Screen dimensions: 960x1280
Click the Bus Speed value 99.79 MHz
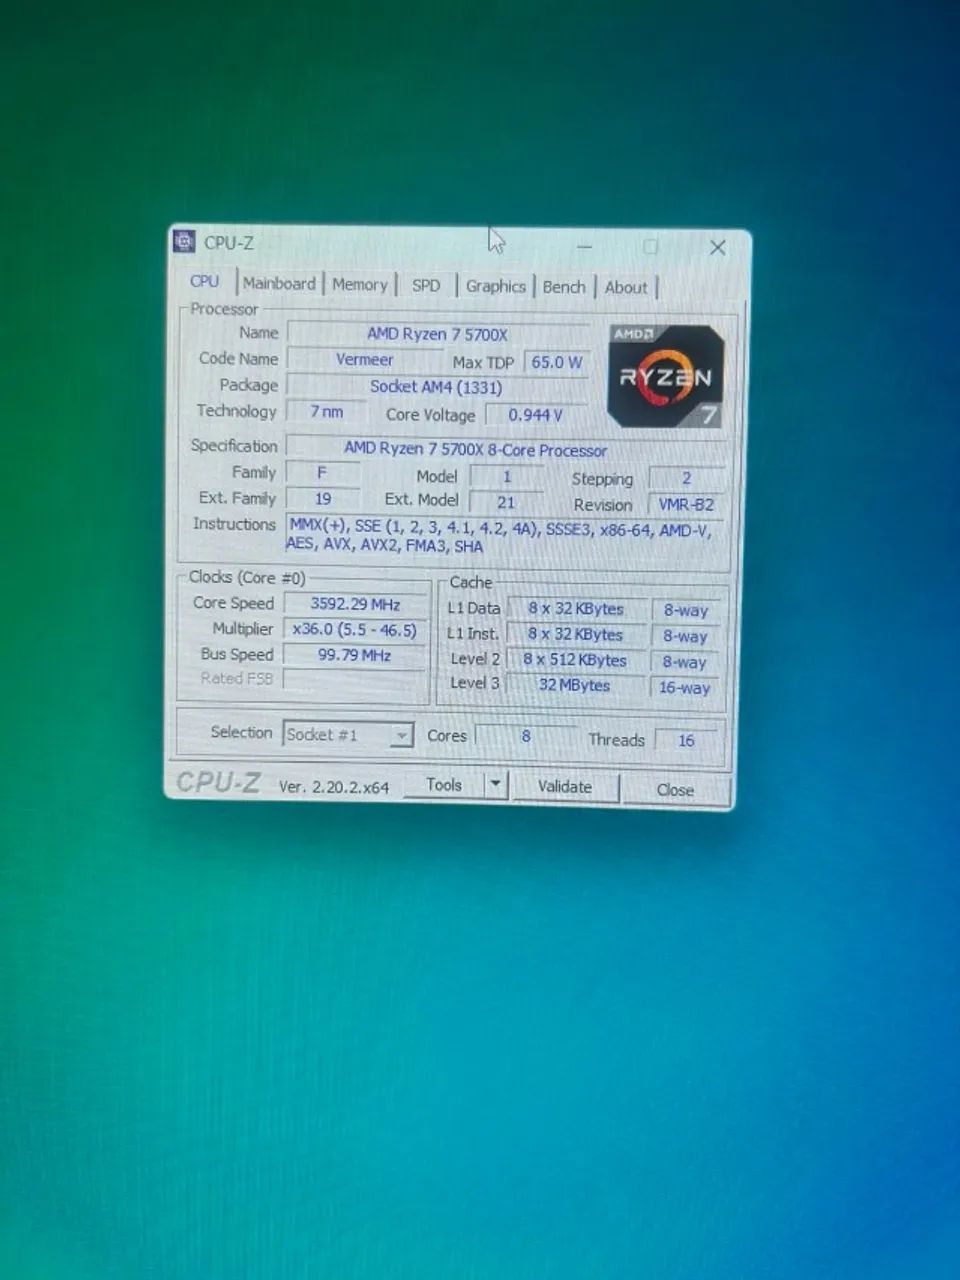click(x=355, y=656)
